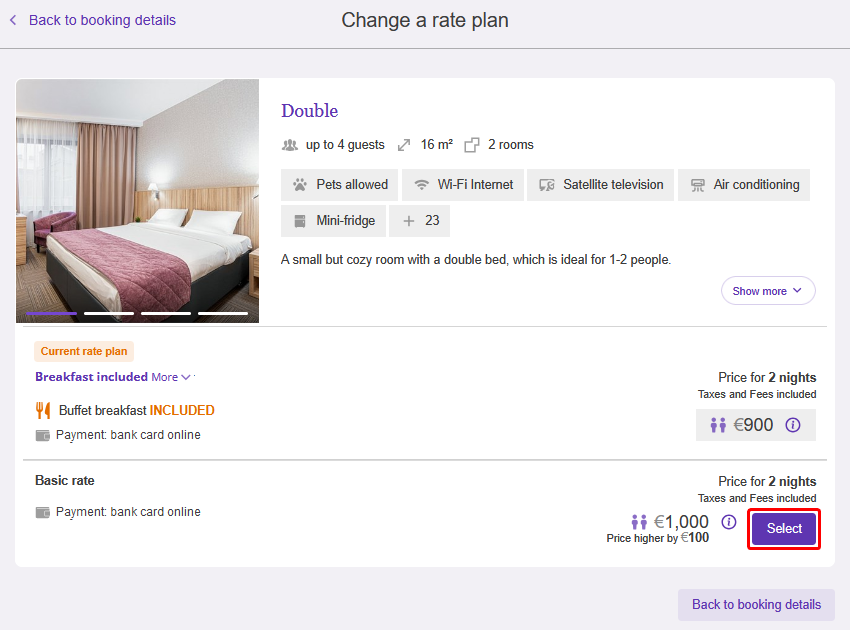Open the Double room title link
The height and width of the screenshot is (630, 850).
(309, 111)
